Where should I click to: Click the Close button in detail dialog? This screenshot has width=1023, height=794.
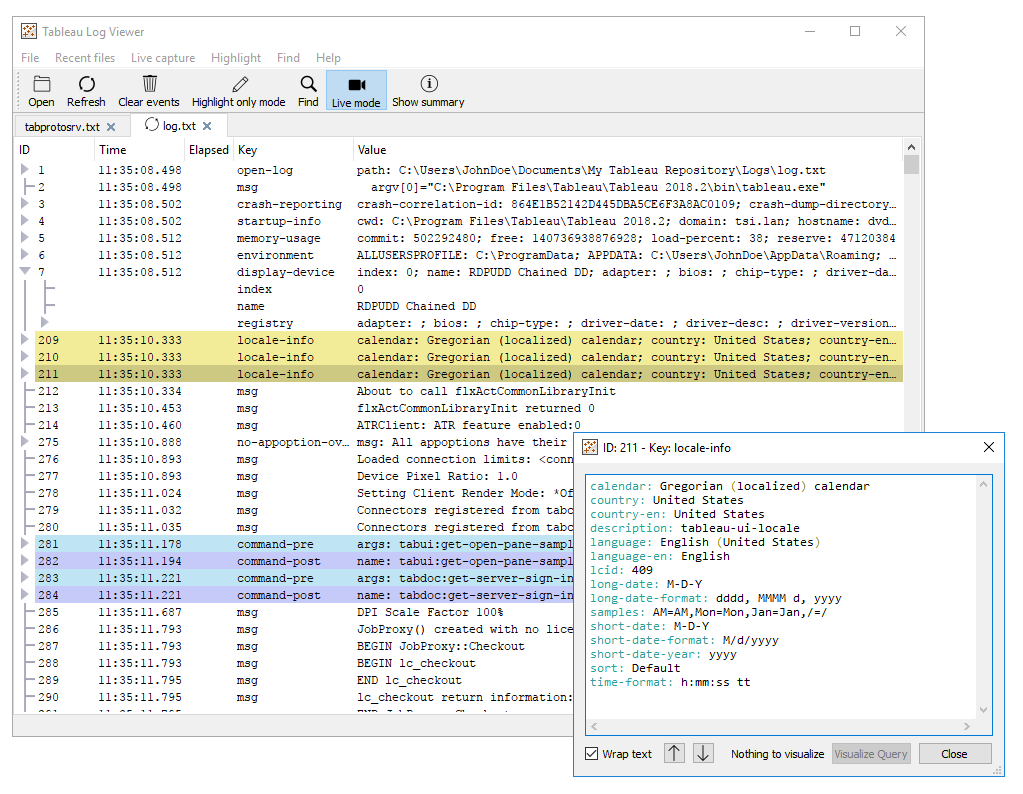(954, 754)
